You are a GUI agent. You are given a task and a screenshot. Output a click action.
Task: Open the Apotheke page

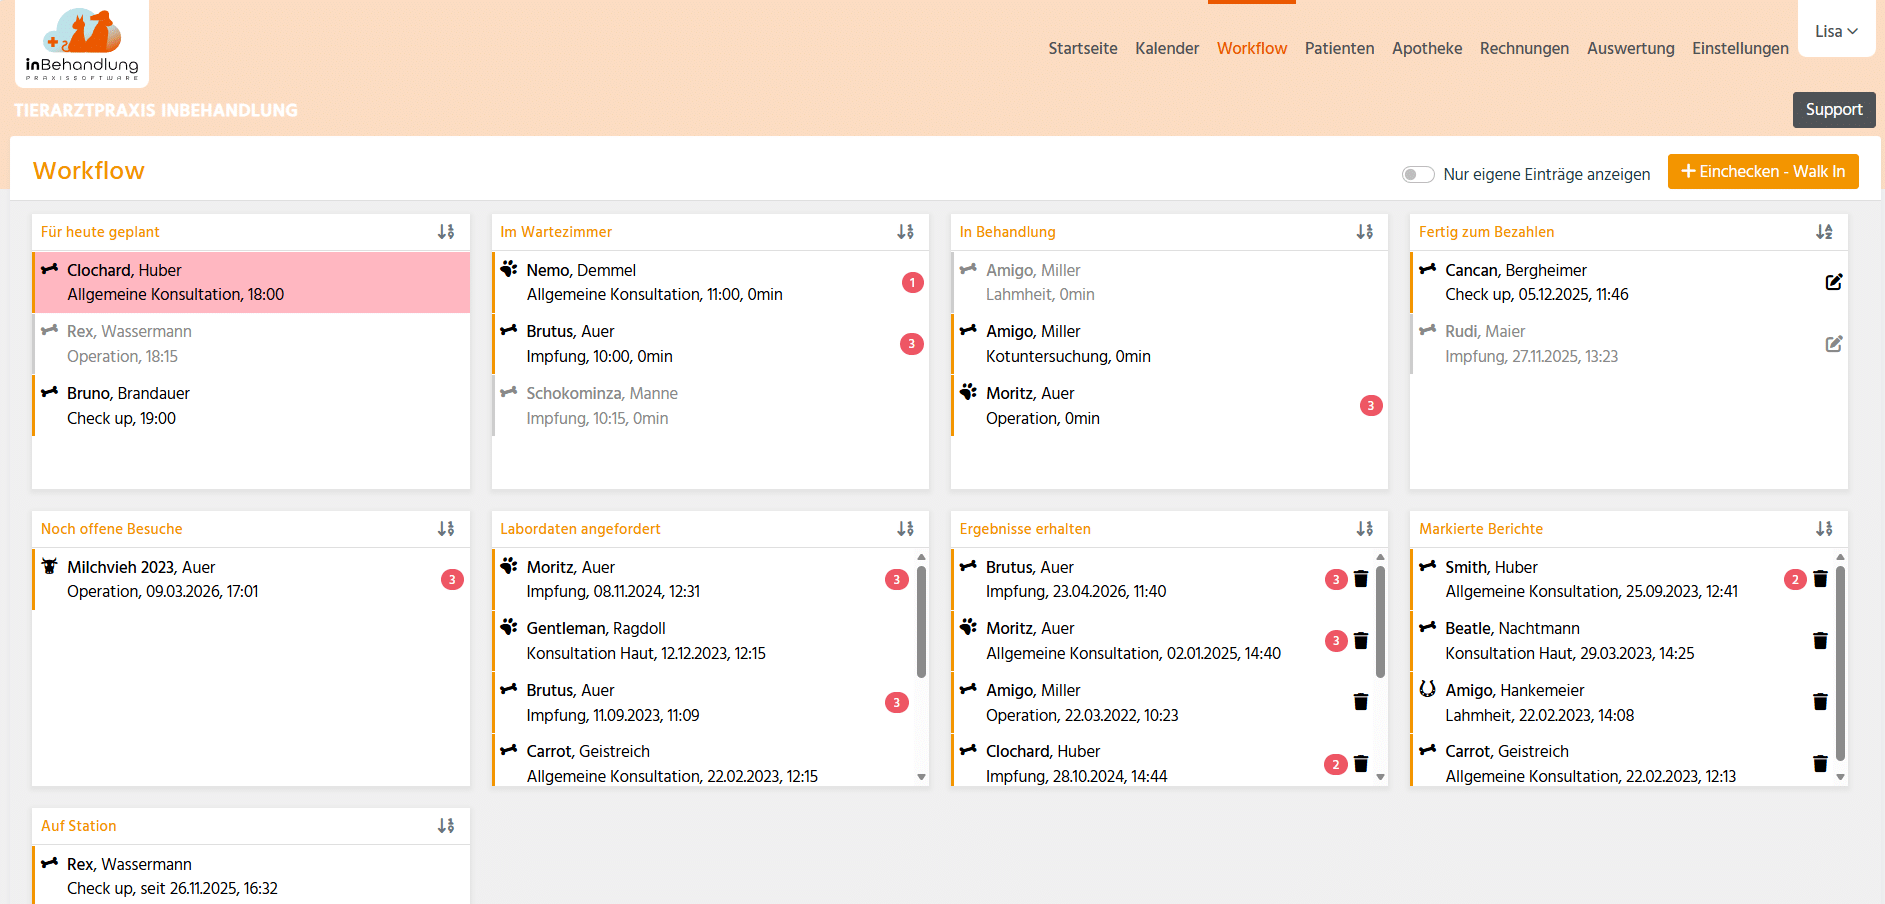pos(1427,48)
